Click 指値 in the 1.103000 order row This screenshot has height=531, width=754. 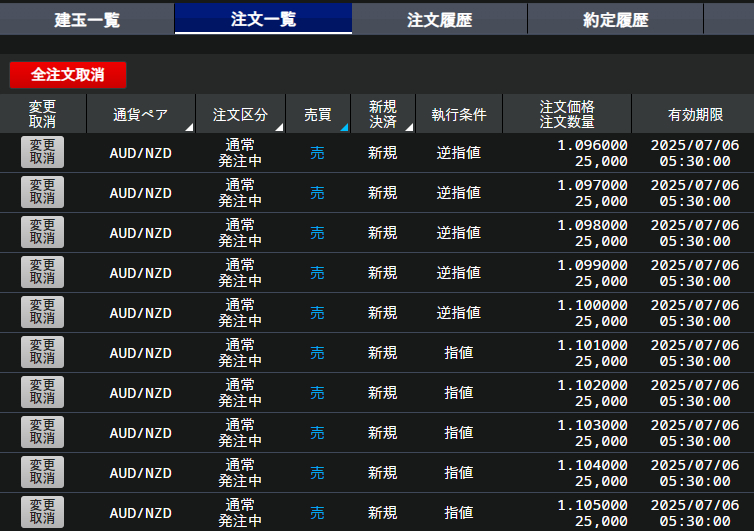point(459,432)
